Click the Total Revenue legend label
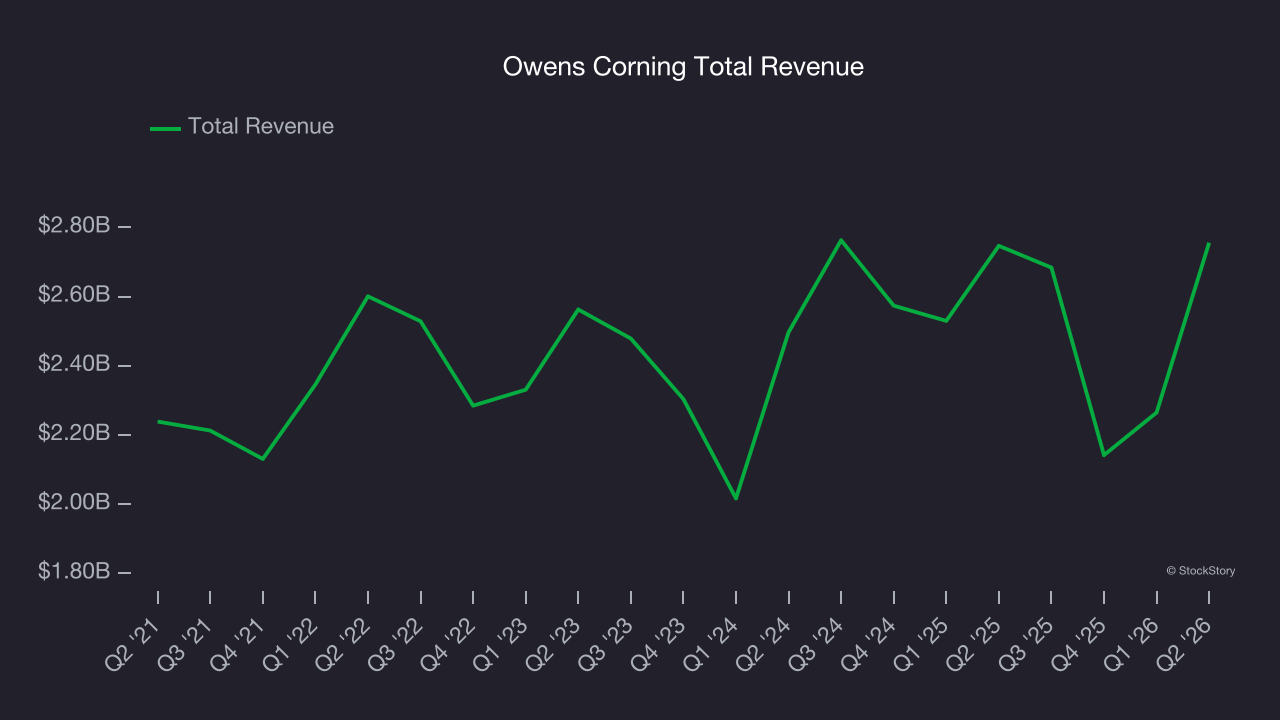 (x=261, y=127)
